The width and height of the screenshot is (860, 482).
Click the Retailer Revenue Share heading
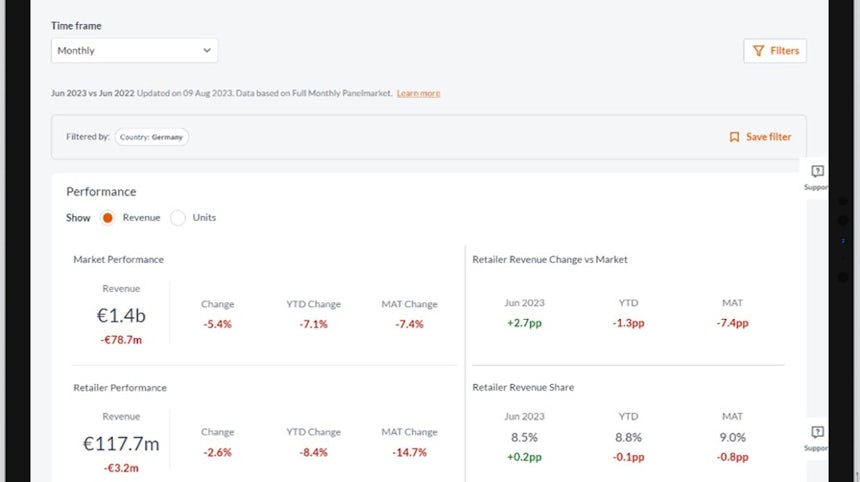pyautogui.click(x=523, y=387)
